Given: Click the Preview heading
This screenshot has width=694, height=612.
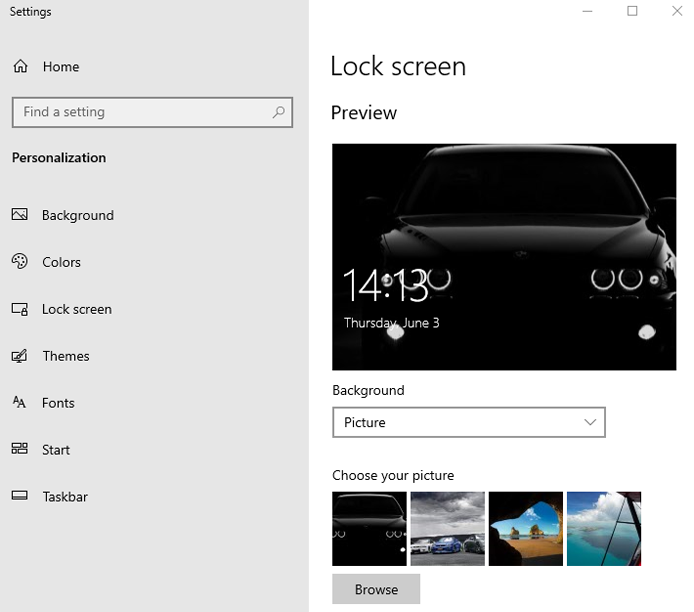Looking at the screenshot, I should [364, 113].
